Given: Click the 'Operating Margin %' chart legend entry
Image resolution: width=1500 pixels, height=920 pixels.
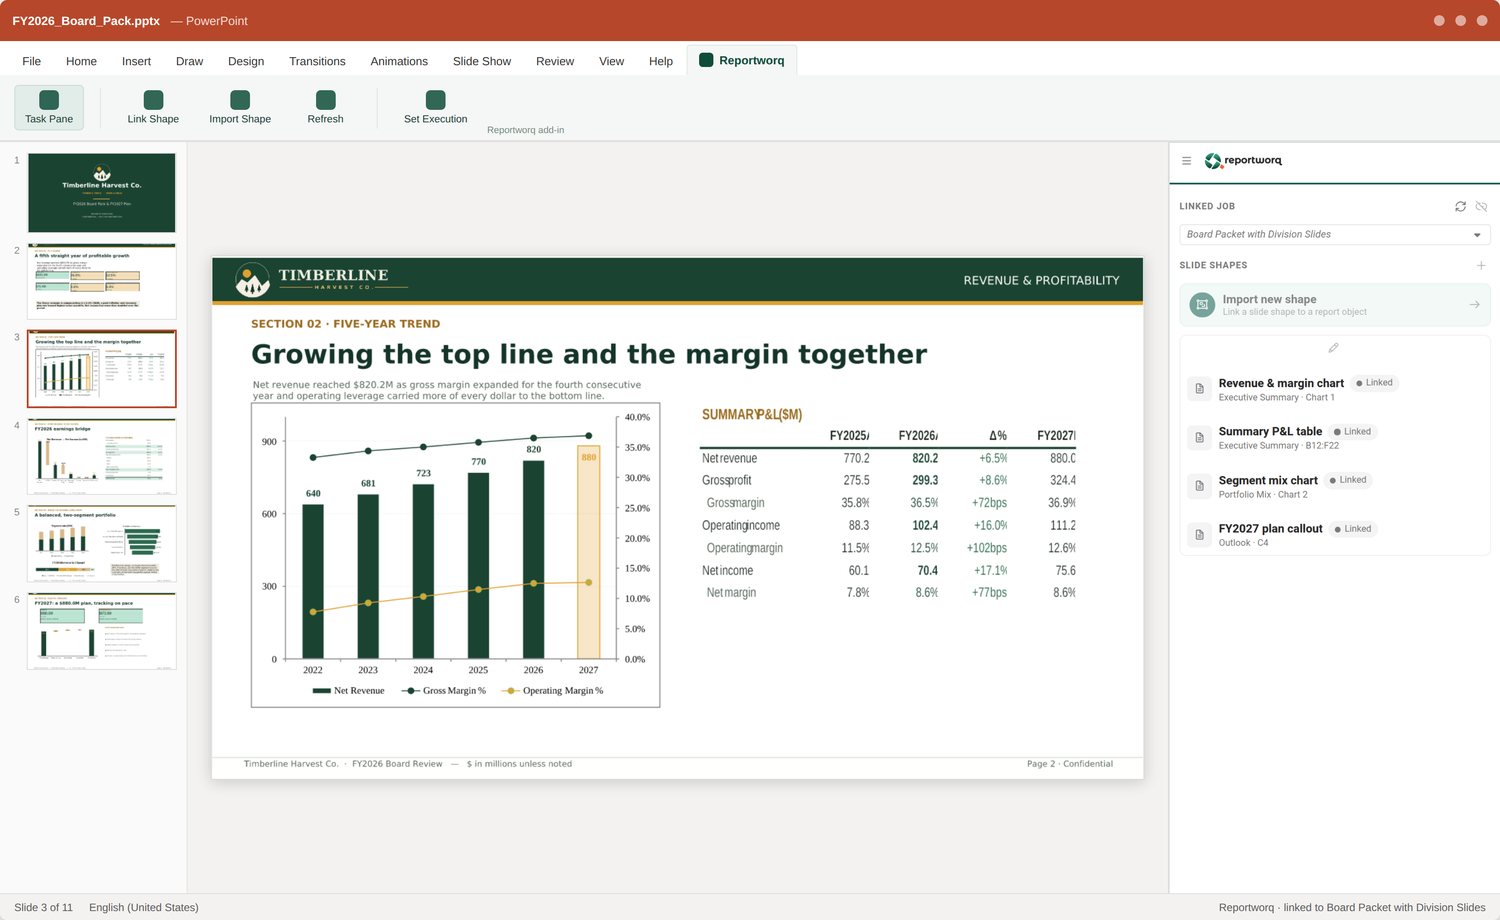Looking at the screenshot, I should point(552,691).
